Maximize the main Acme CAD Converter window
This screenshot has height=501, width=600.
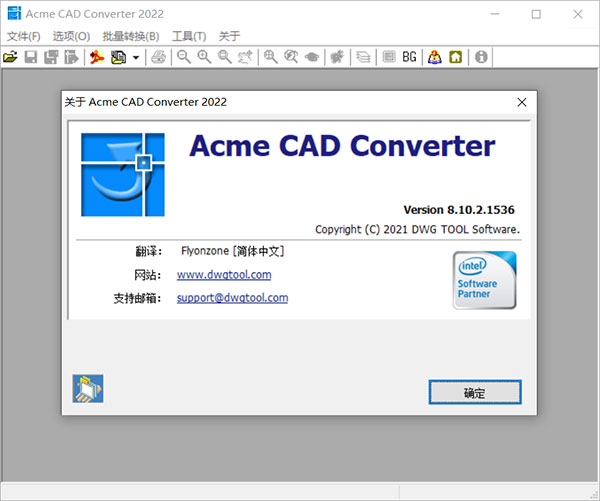click(x=536, y=14)
